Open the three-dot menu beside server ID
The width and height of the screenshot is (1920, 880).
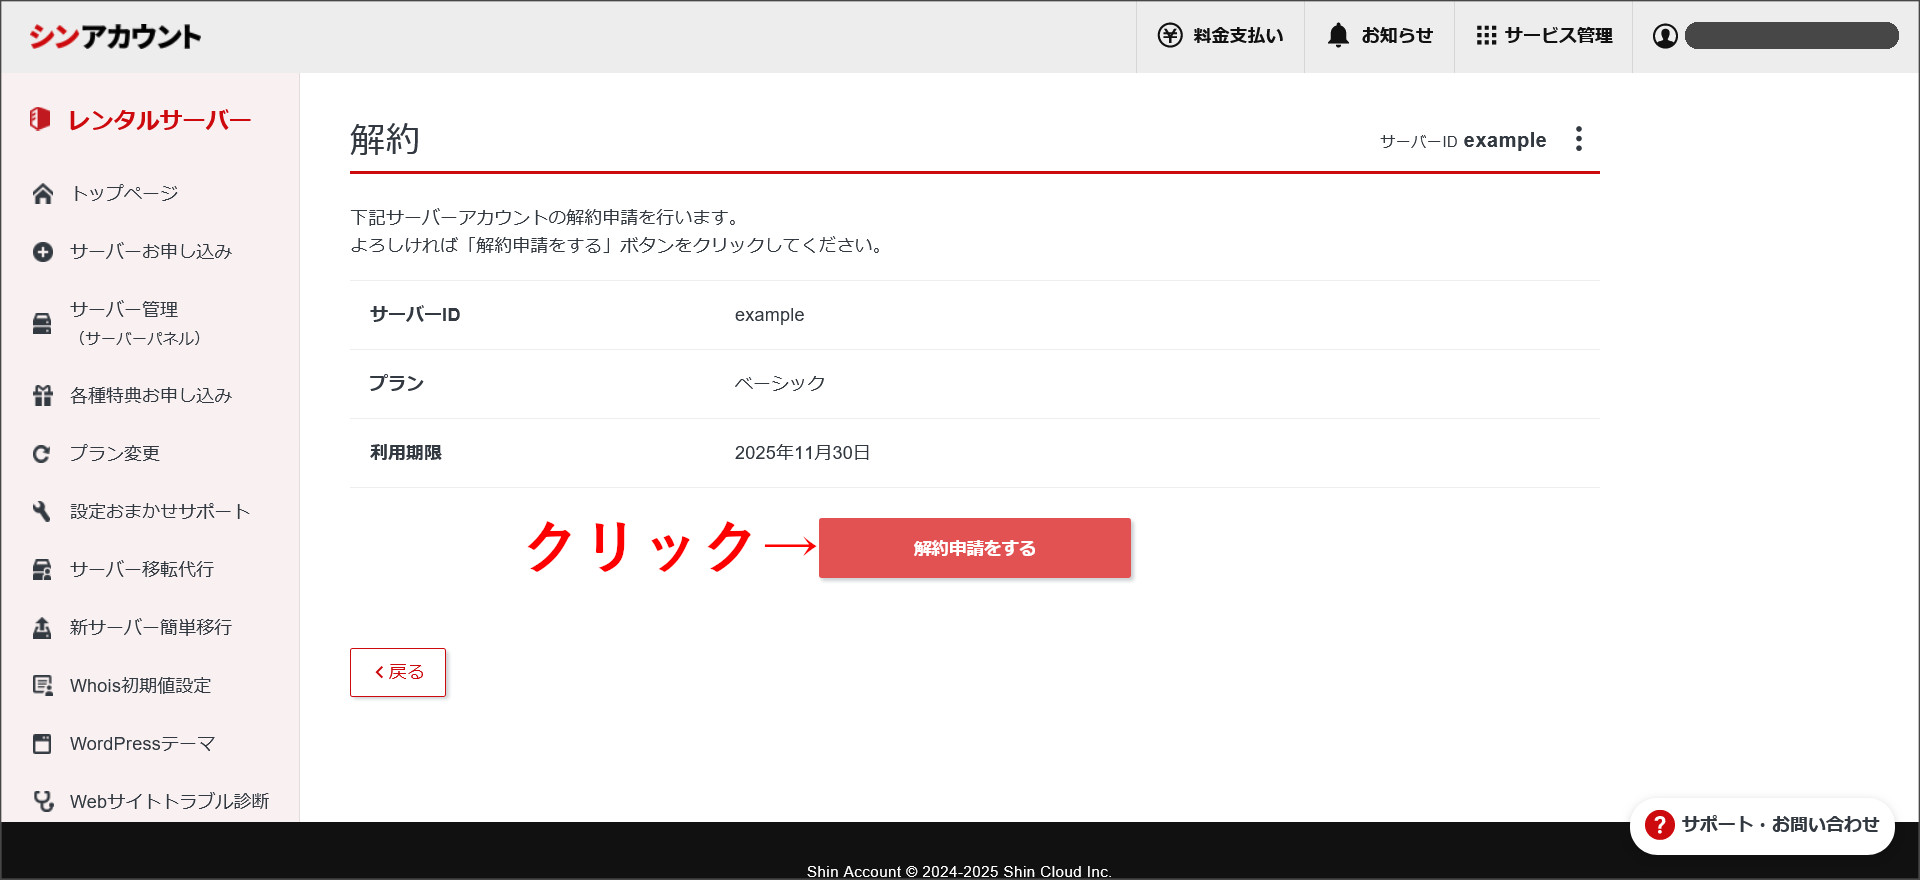1579,139
